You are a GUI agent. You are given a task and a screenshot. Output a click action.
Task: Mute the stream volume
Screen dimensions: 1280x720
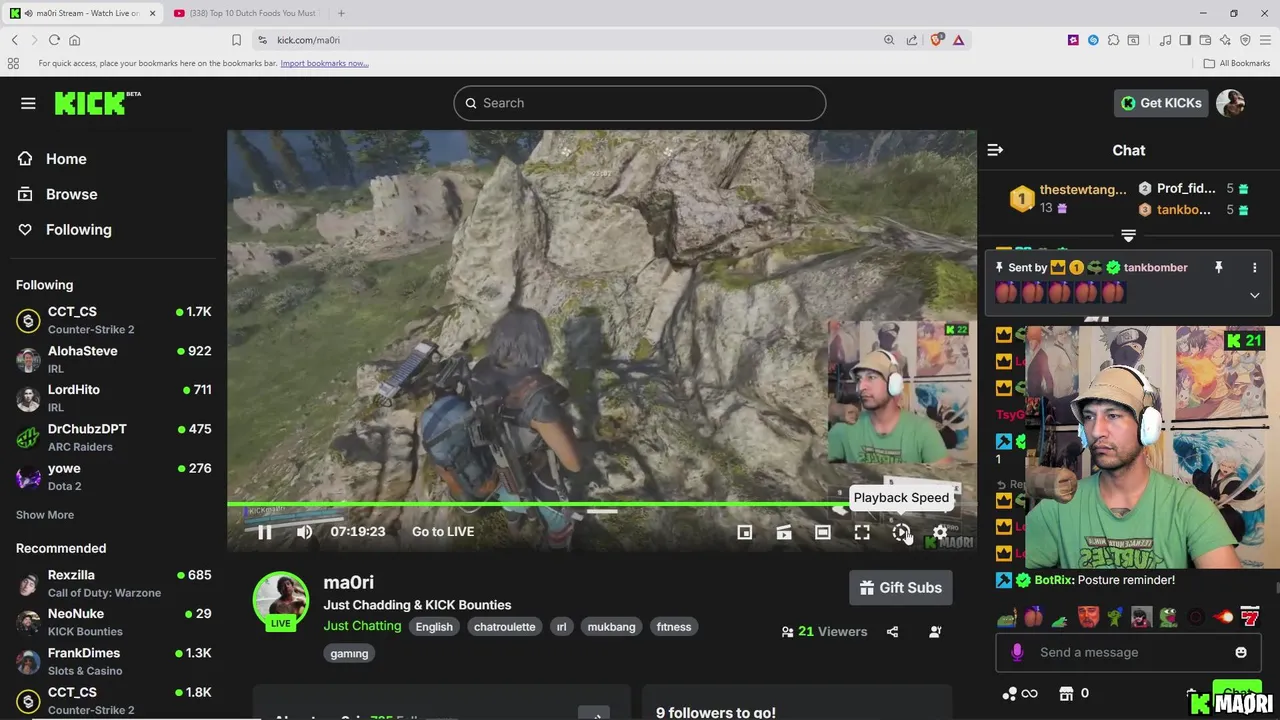coord(304,532)
